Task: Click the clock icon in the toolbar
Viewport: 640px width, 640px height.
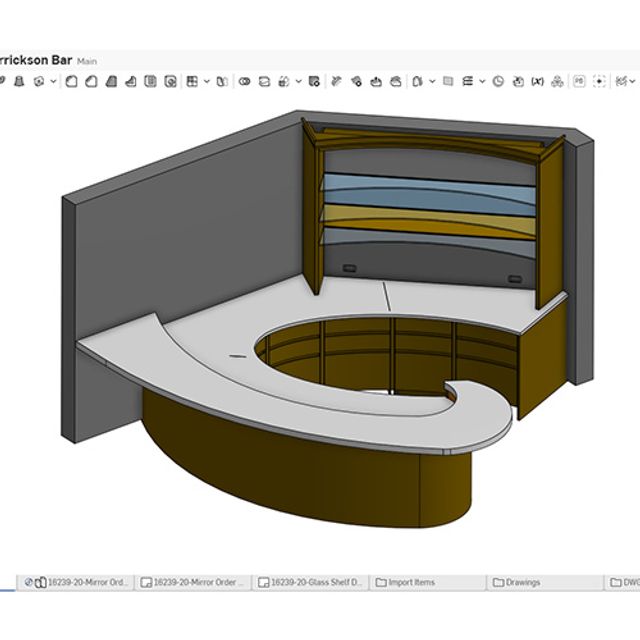Action: tap(498, 82)
